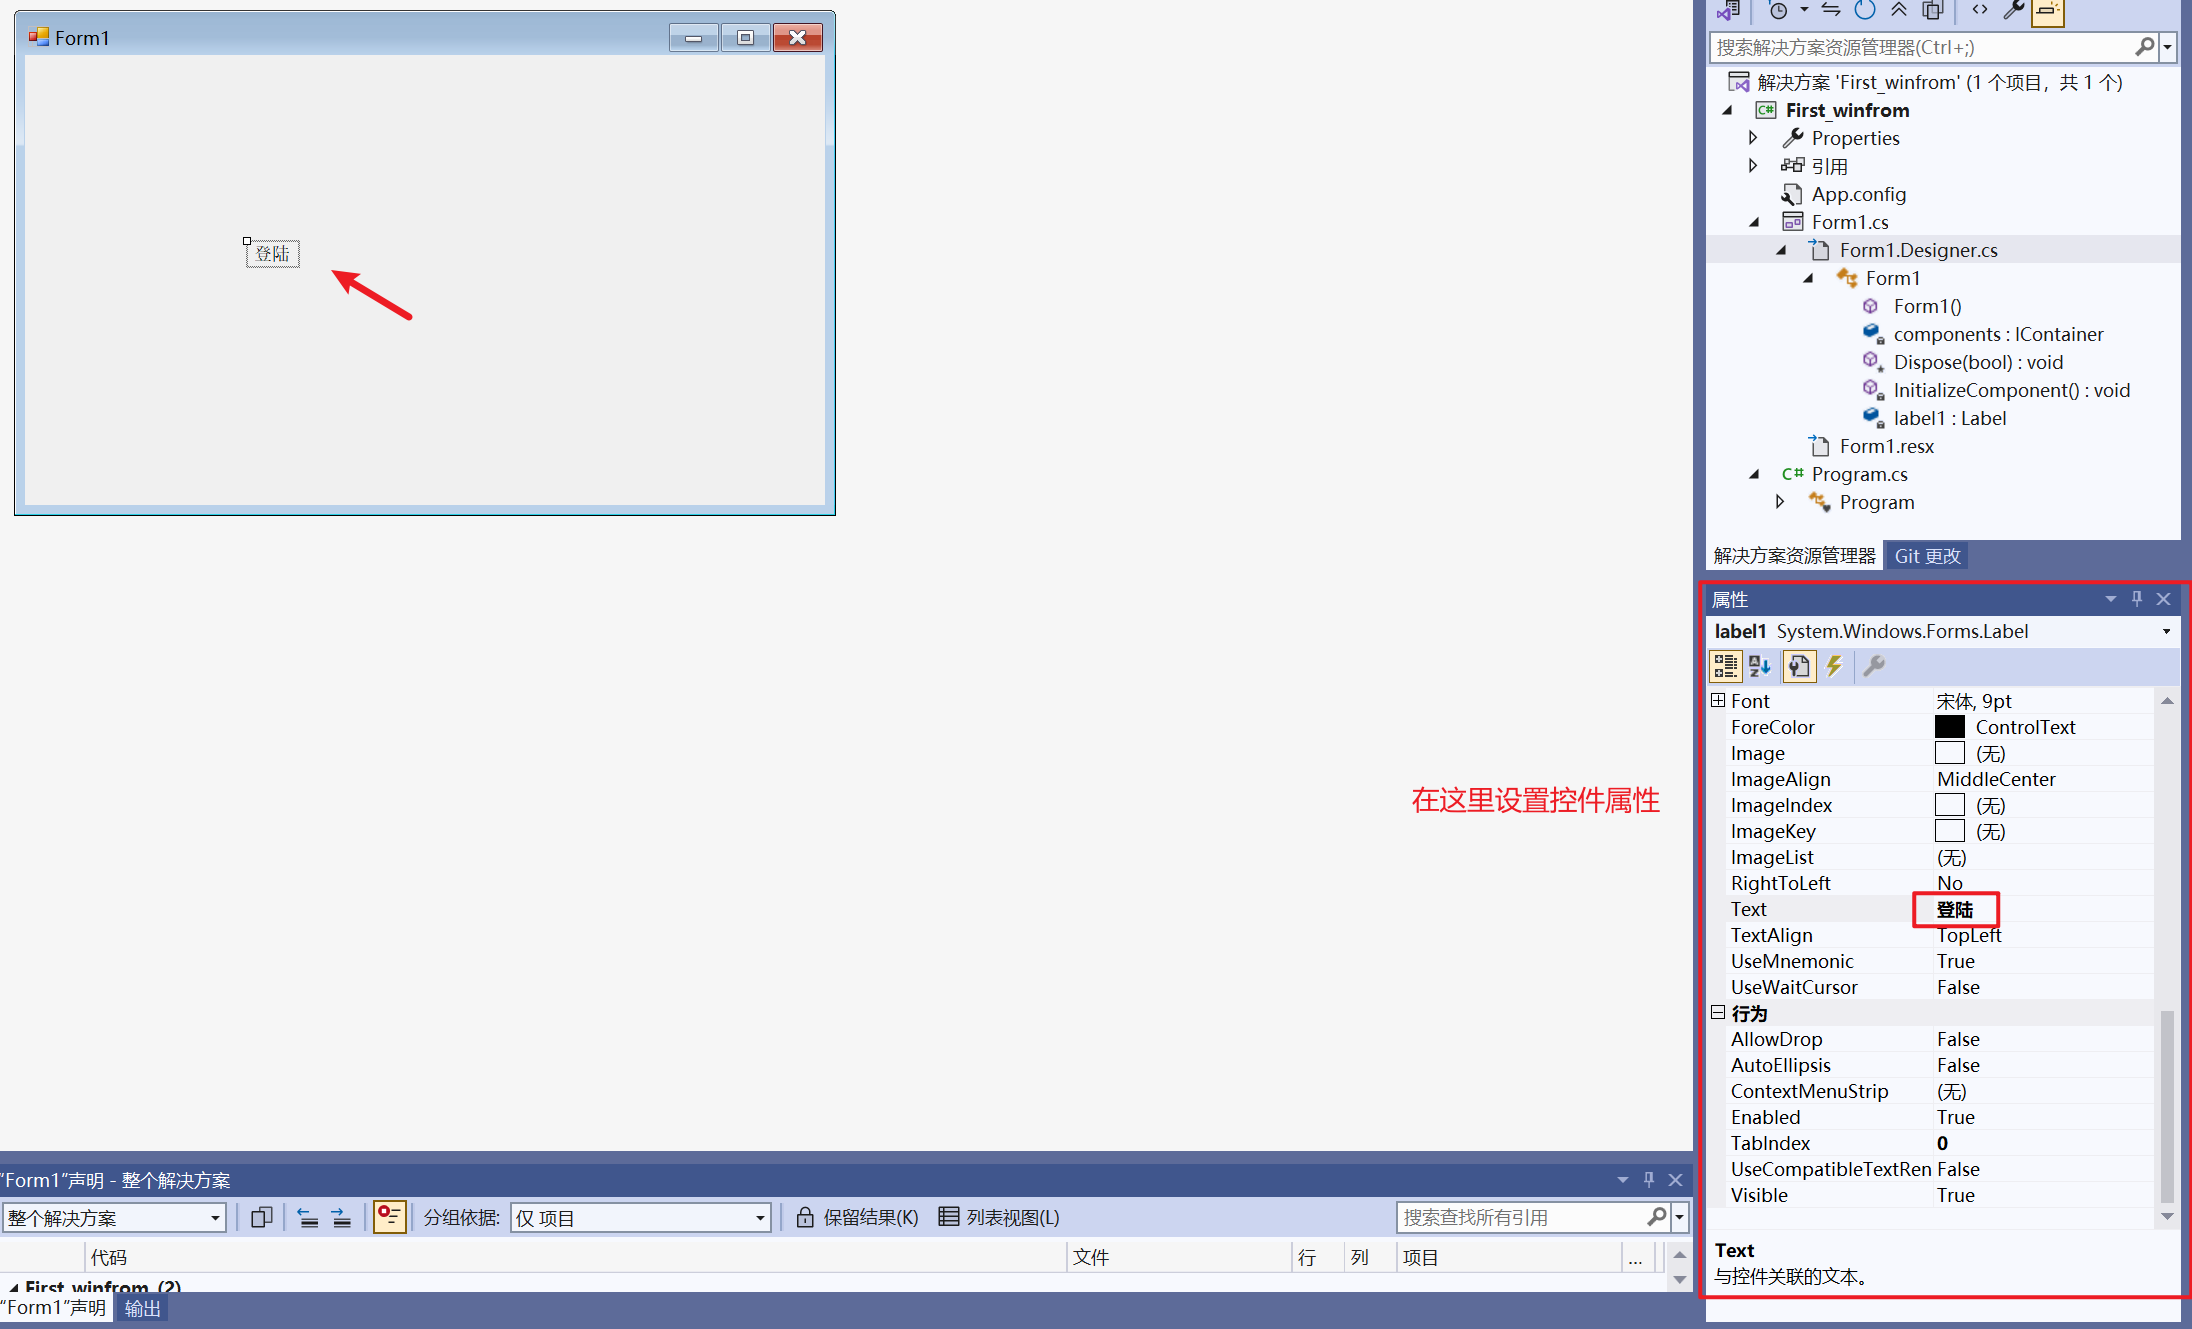Switch to the 输出 tab
Screen dimensions: 2192x1329
141,1308
